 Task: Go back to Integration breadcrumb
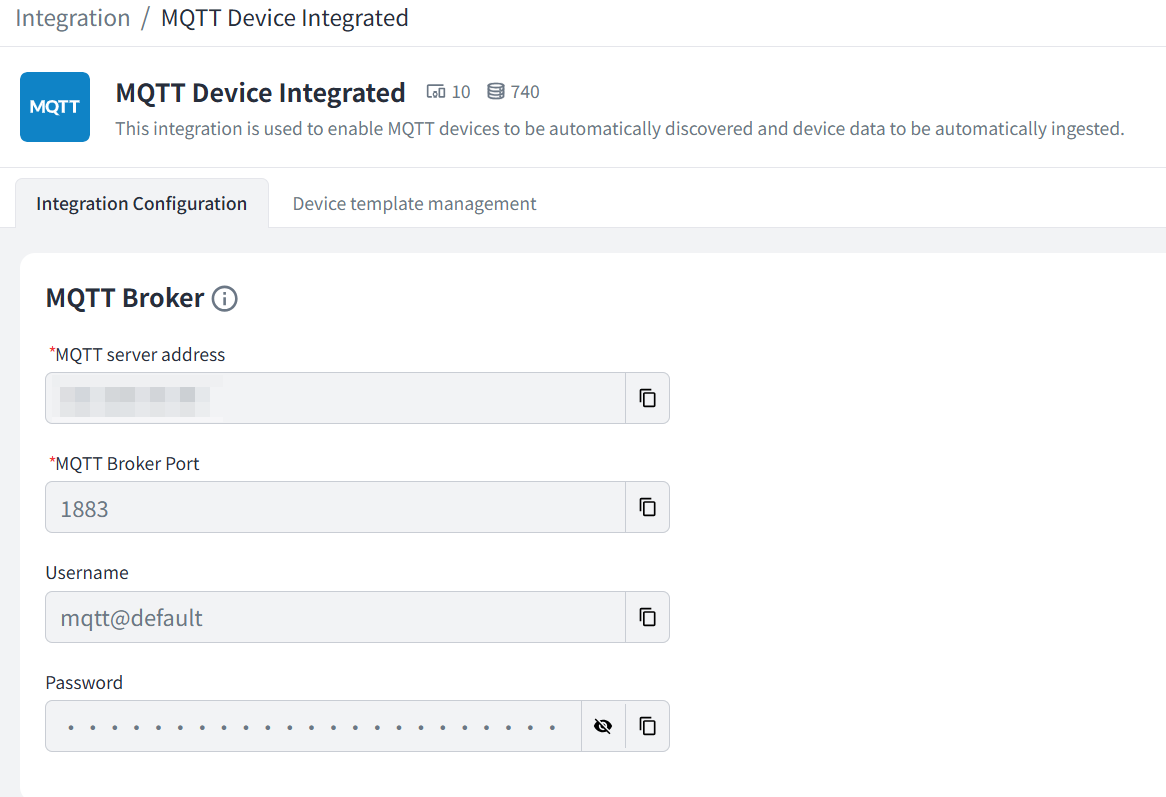click(73, 18)
